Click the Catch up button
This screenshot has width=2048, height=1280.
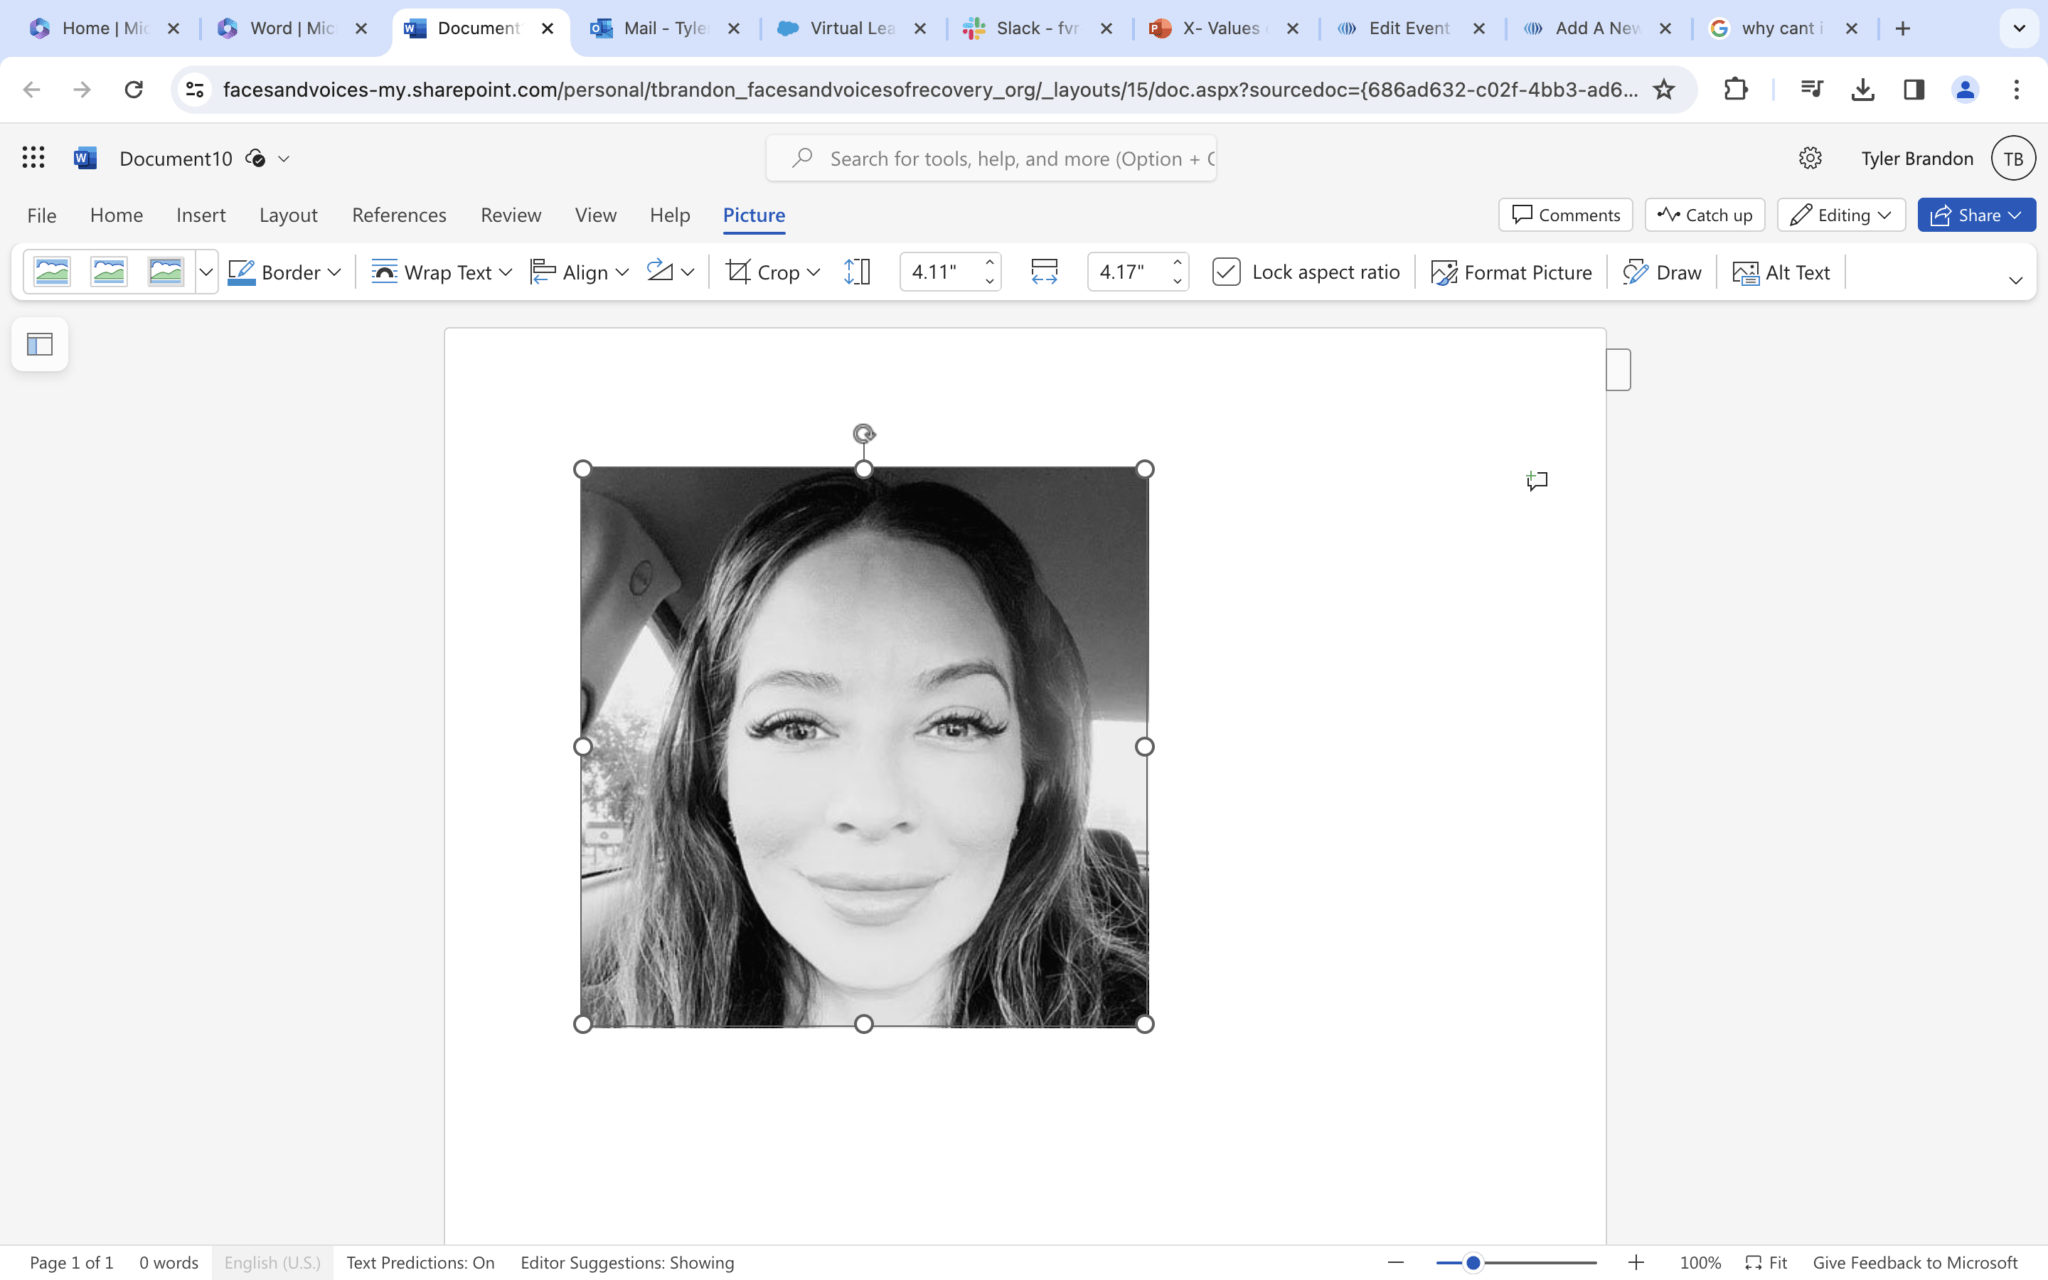pyautogui.click(x=1705, y=215)
